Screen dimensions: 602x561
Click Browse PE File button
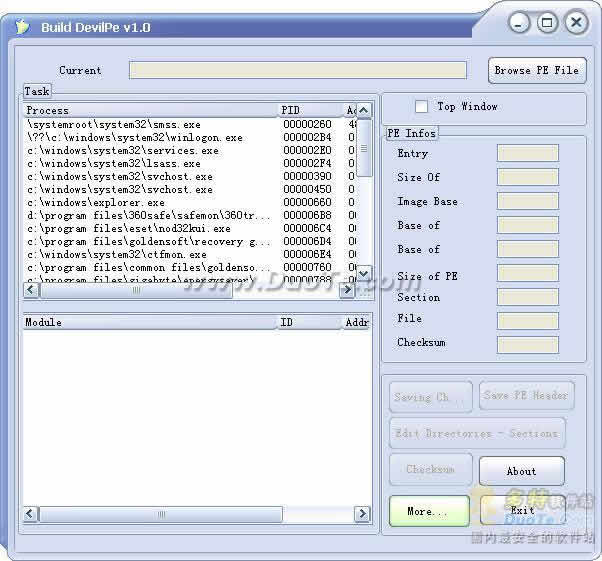(537, 71)
